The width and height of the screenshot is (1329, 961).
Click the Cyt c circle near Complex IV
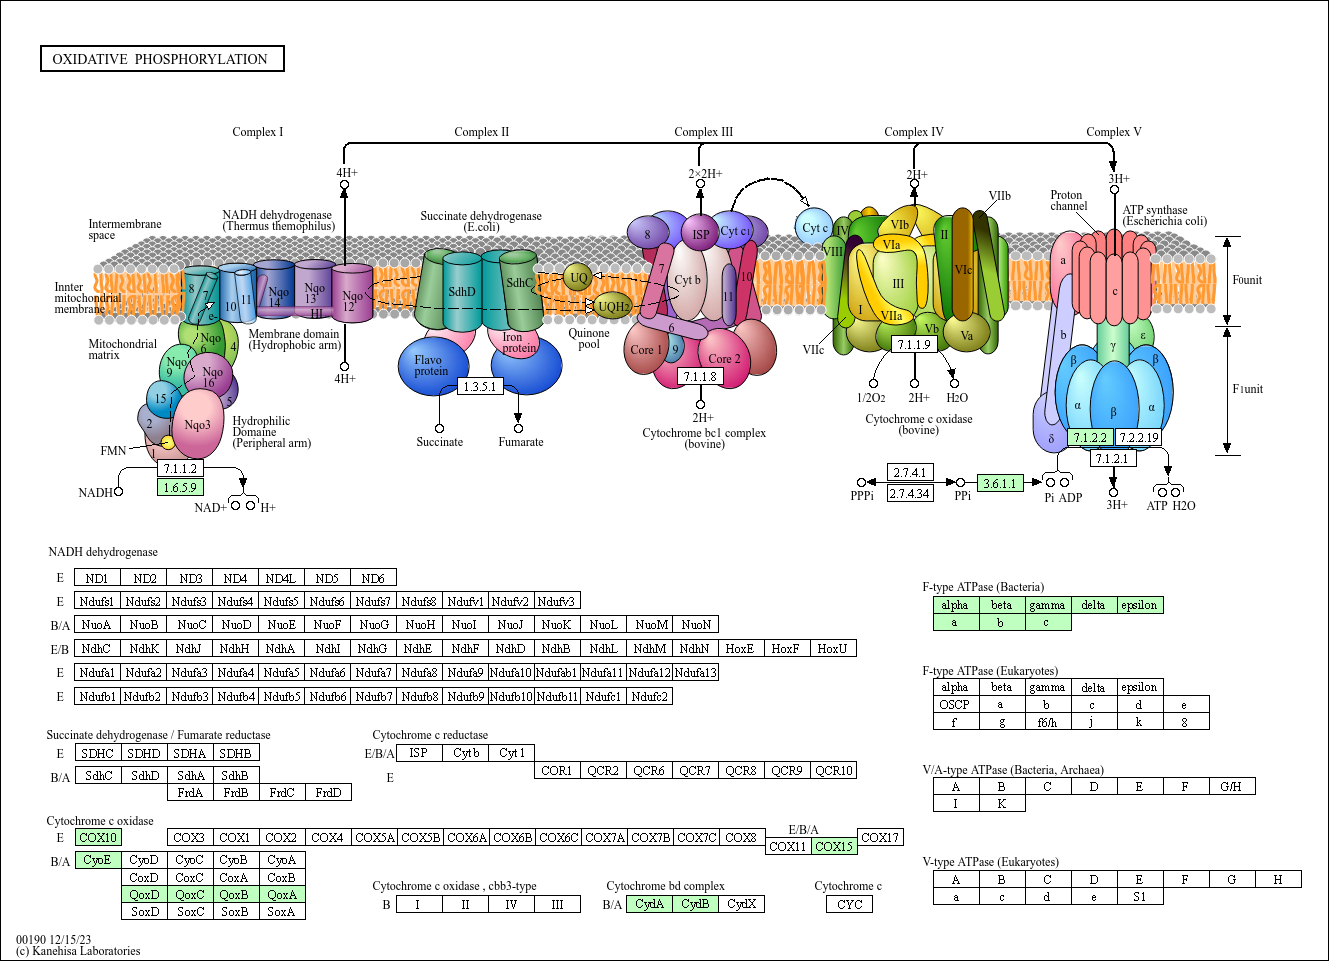click(x=815, y=227)
